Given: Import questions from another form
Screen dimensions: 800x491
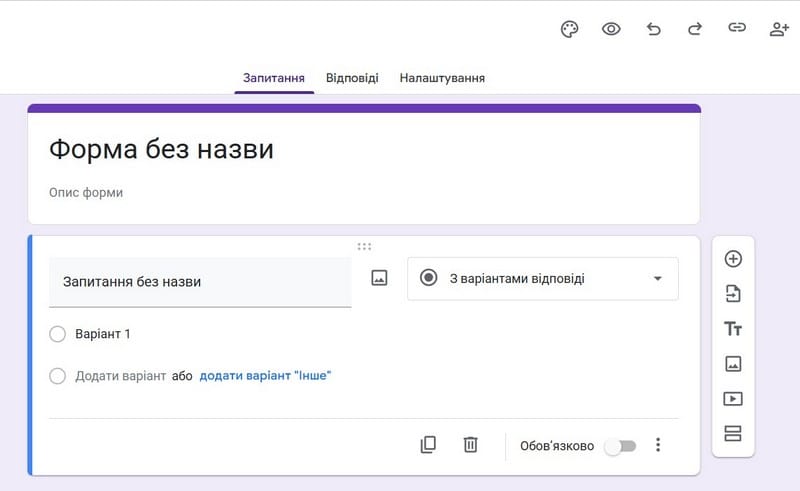Looking at the screenshot, I should coord(733,294).
